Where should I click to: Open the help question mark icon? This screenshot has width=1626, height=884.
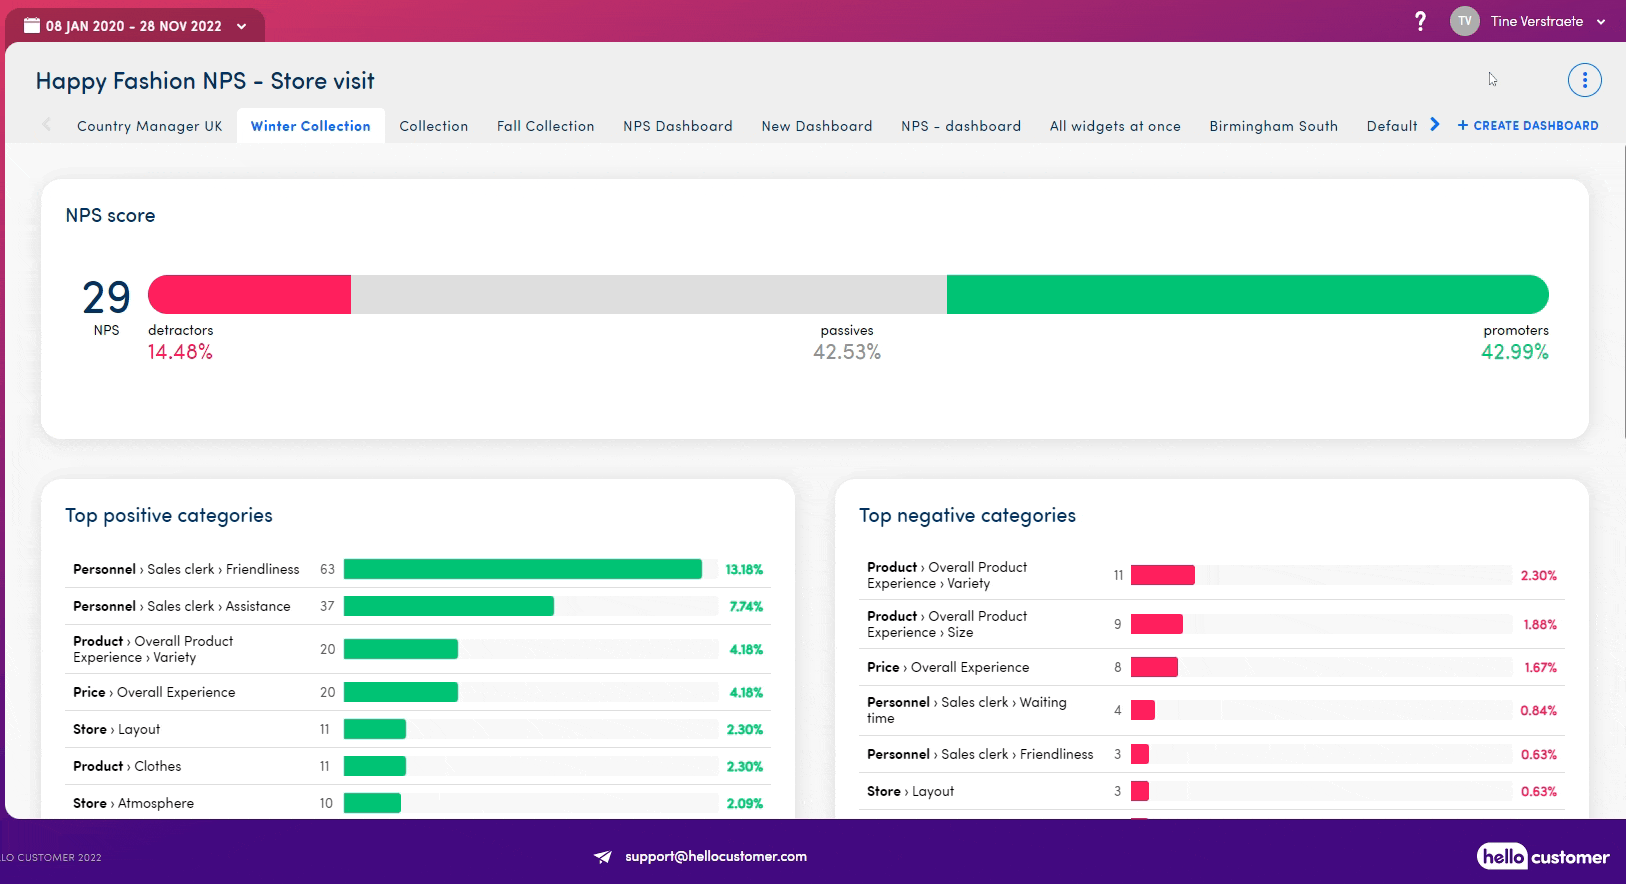(x=1420, y=21)
